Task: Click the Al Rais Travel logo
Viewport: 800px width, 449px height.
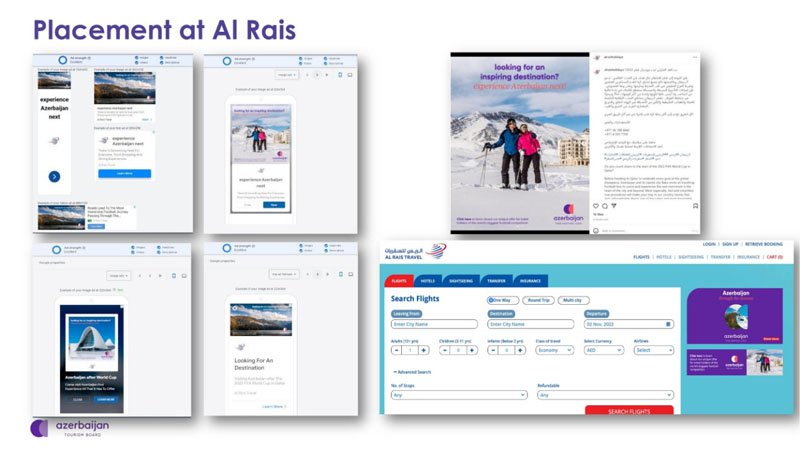Action: click(414, 251)
